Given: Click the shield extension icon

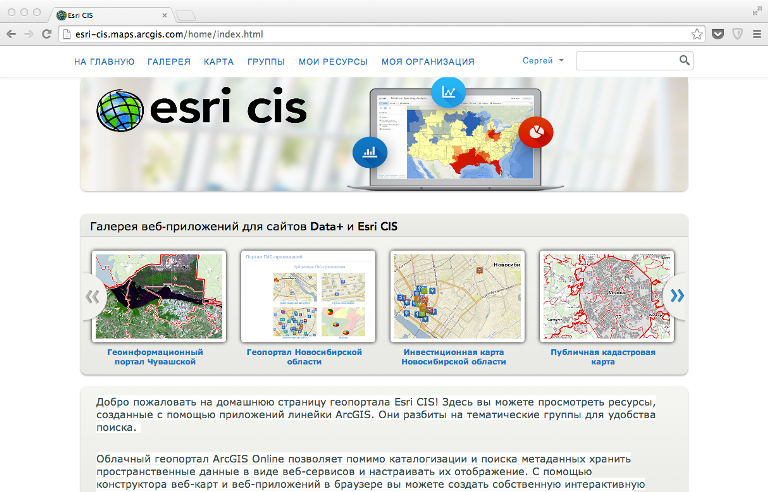Looking at the screenshot, I should pos(737,34).
